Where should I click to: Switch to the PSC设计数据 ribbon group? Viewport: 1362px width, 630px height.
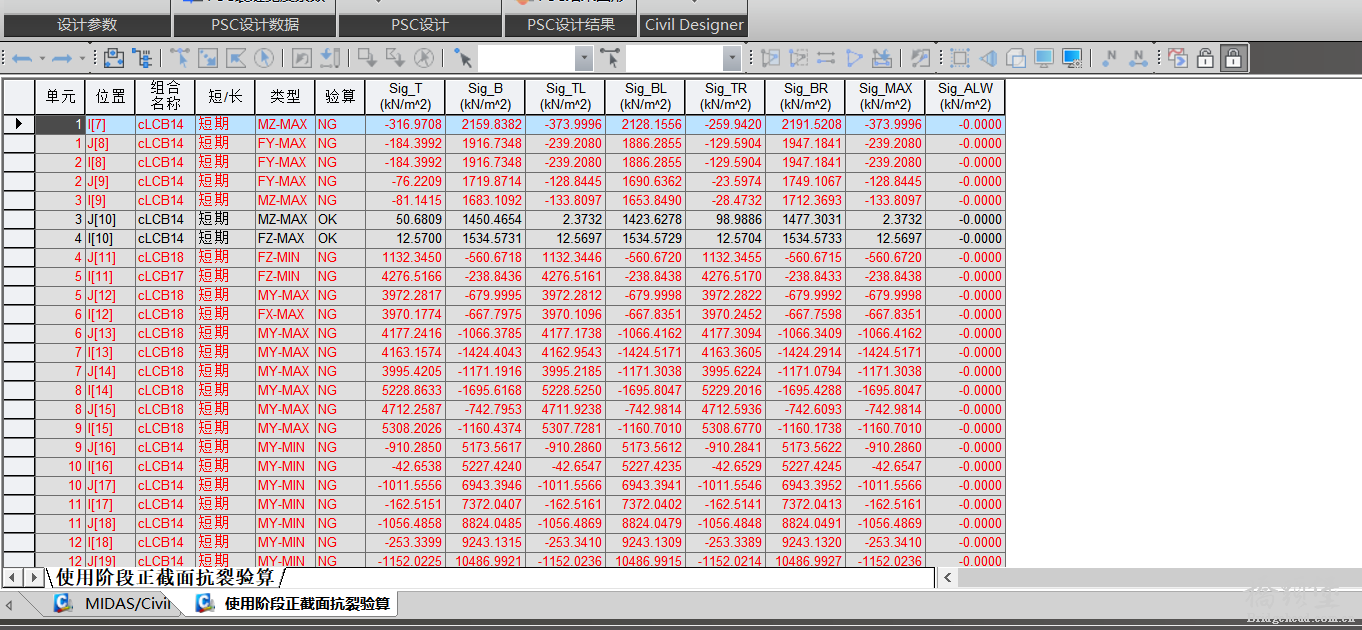click(x=255, y=25)
